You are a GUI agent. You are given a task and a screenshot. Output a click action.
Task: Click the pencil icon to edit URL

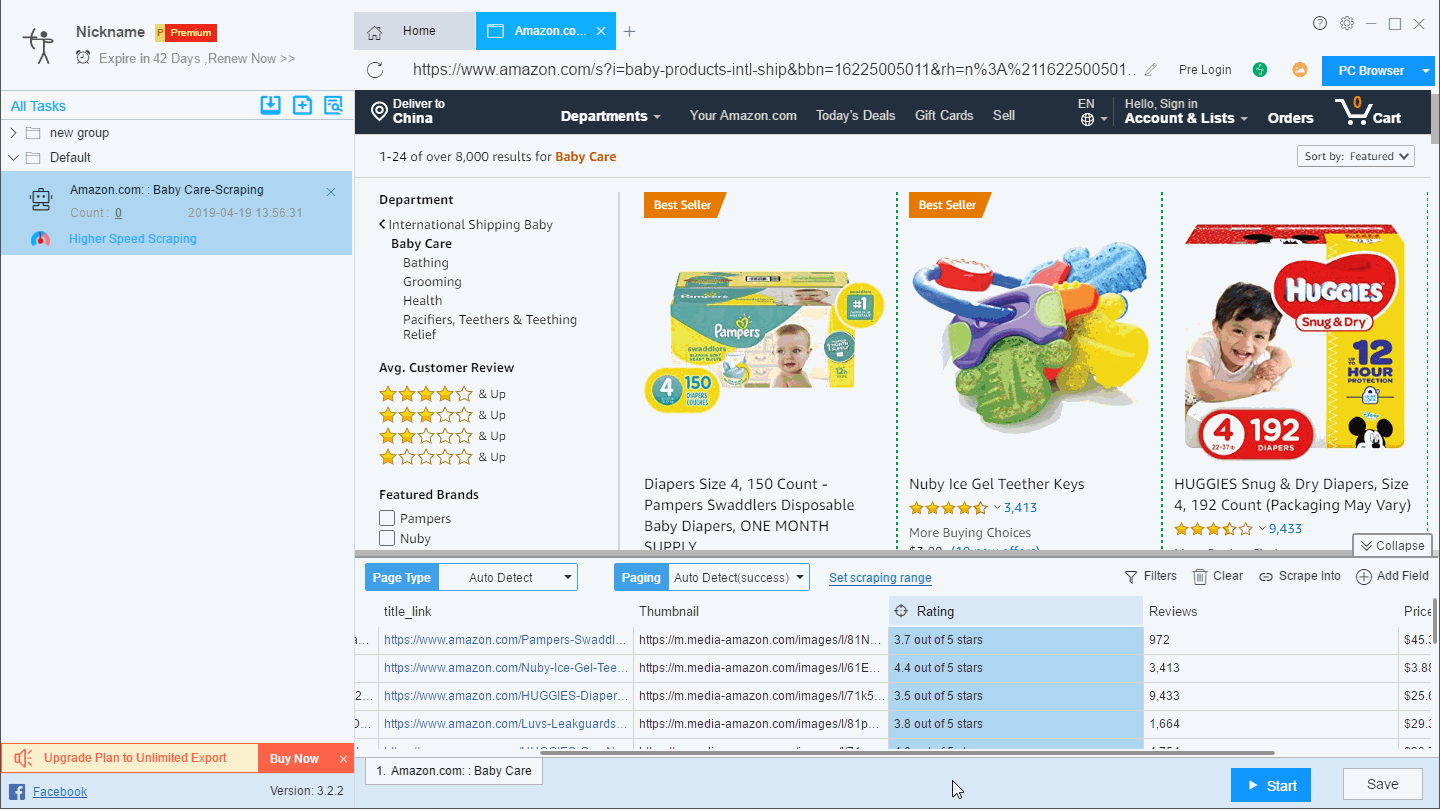(x=1151, y=70)
